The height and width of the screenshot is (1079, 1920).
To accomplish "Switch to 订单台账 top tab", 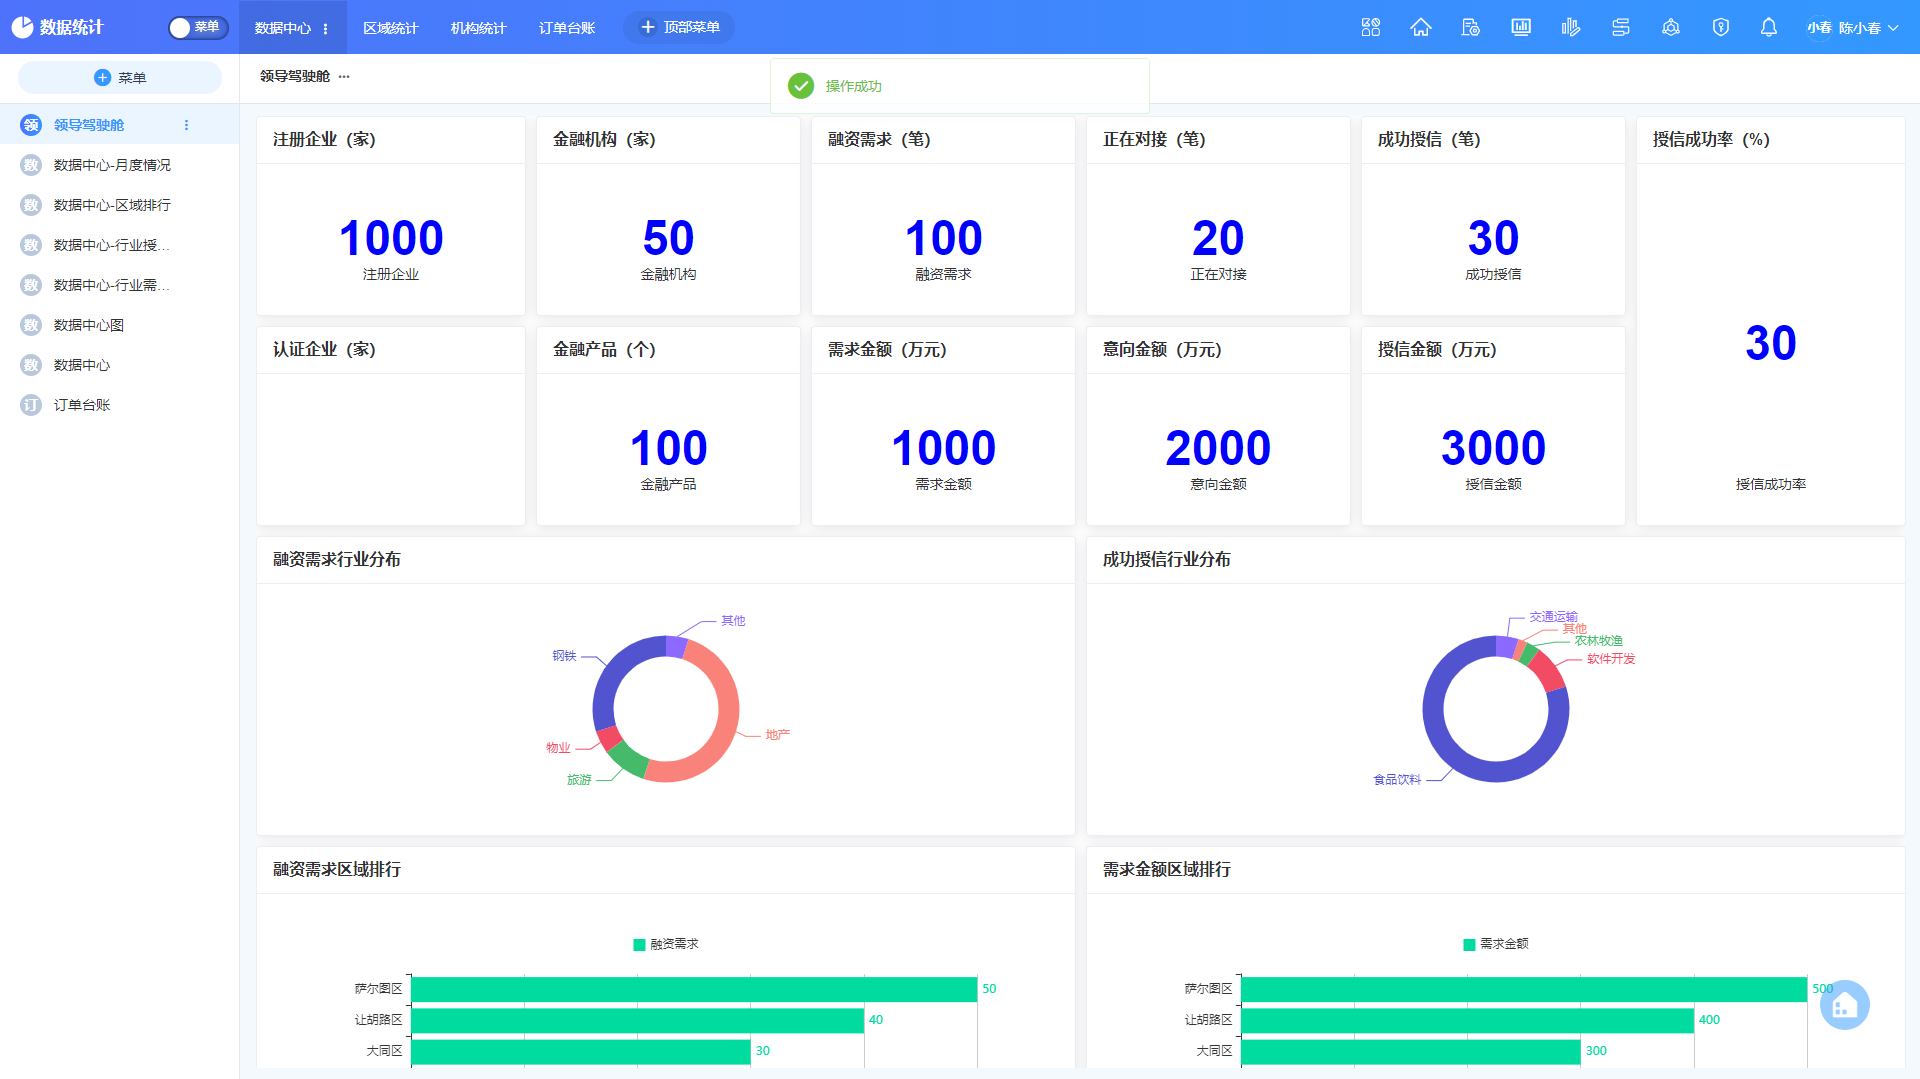I will coord(567,28).
